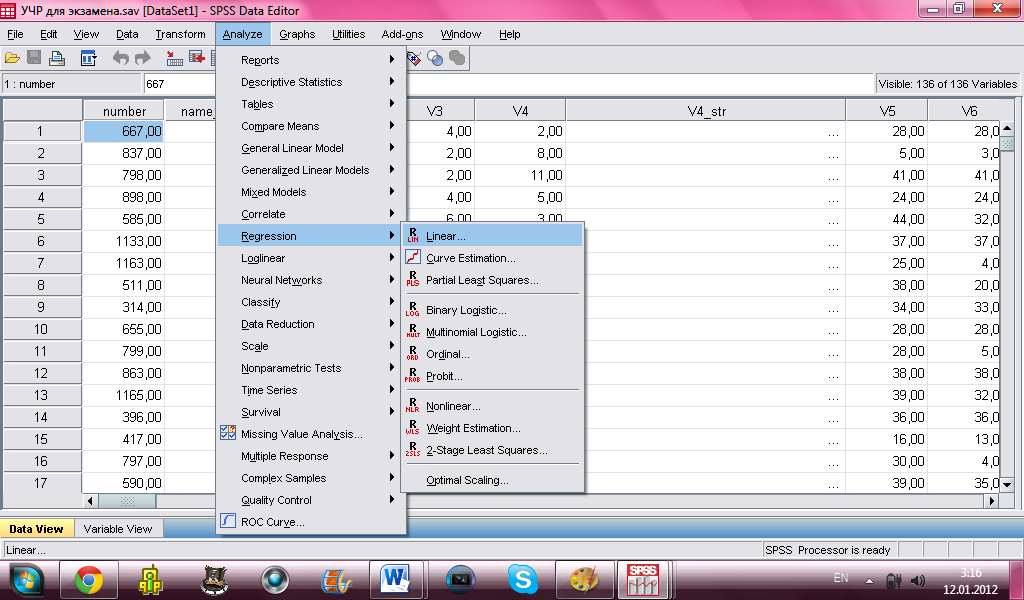Select Partial Least Squares... entry
The image size is (1024, 600).
492,280
